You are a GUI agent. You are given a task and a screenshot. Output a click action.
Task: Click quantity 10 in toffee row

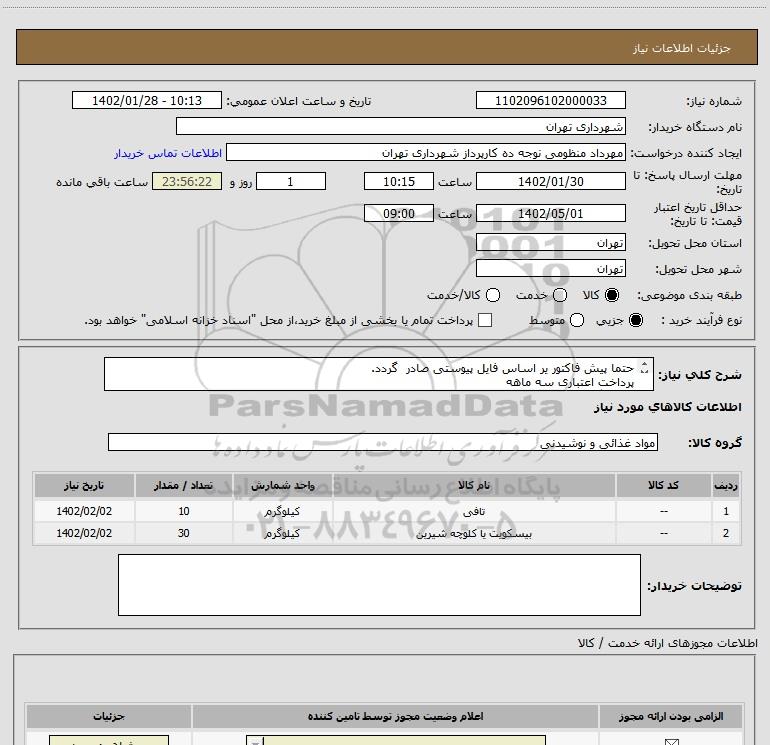click(184, 511)
